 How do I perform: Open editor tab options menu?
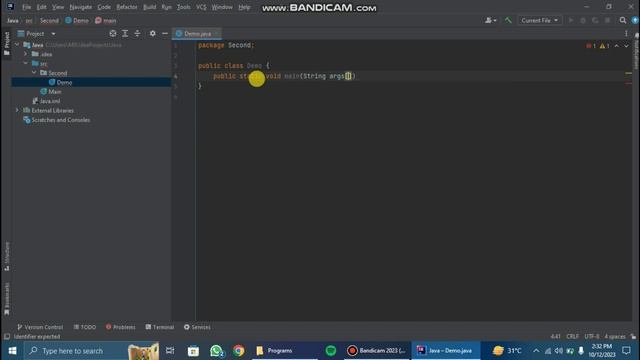(x=626, y=33)
